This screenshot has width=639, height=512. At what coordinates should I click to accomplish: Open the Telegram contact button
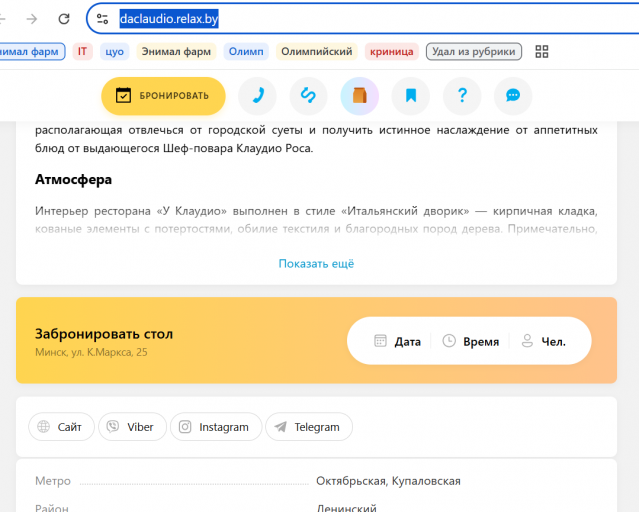pos(309,427)
